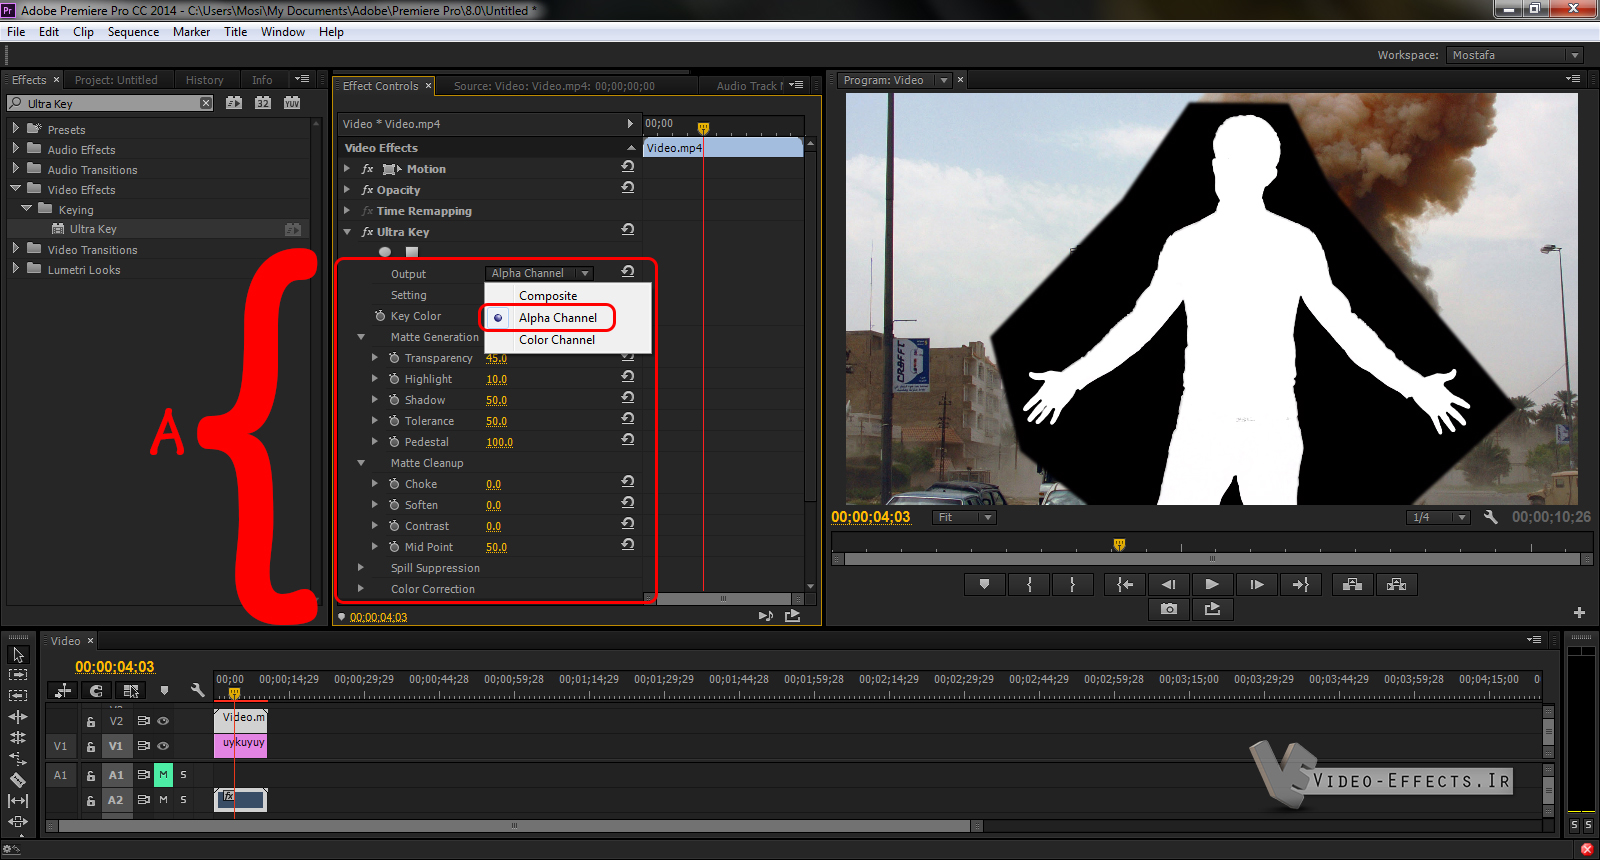Switch to the Project: Untitled tab
Image resolution: width=1600 pixels, height=860 pixels.
pos(116,80)
